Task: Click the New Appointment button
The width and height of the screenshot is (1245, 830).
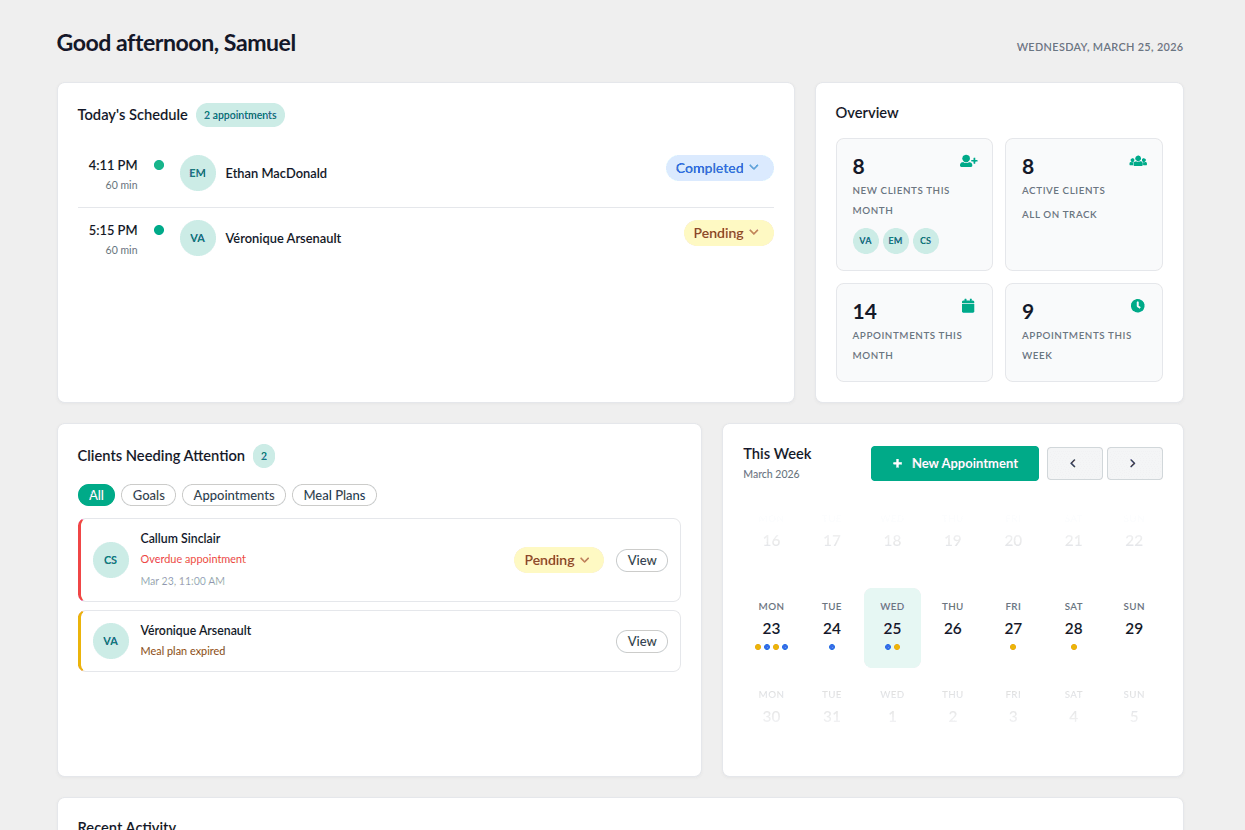Action: (954, 463)
